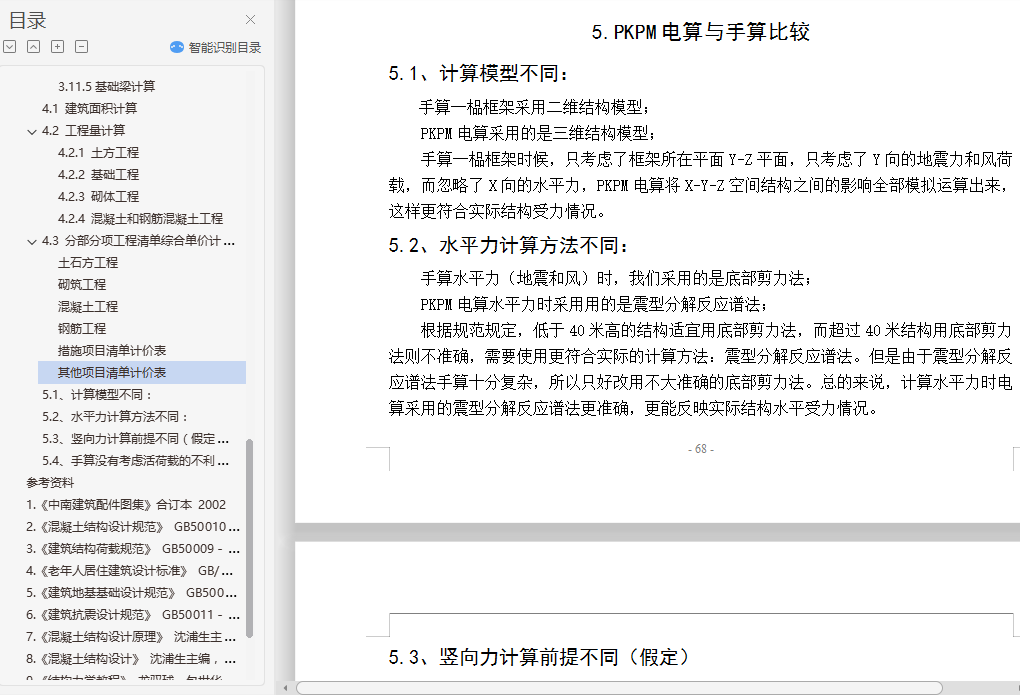Select reference 1.《中南建筑配件图集》
This screenshot has width=1020, height=695.
click(x=126, y=505)
